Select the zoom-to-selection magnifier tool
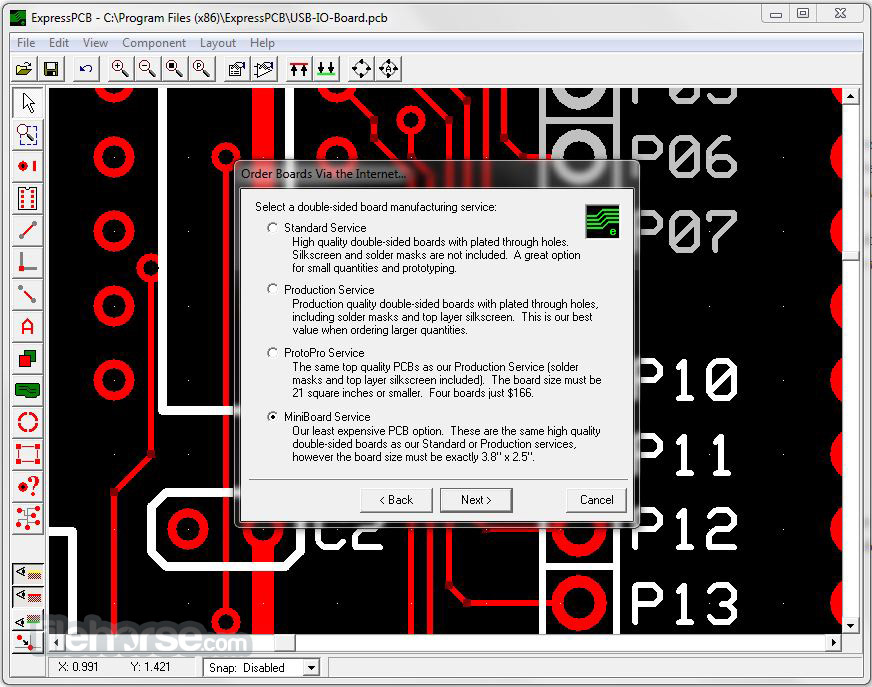The width and height of the screenshot is (872, 687). (x=27, y=135)
